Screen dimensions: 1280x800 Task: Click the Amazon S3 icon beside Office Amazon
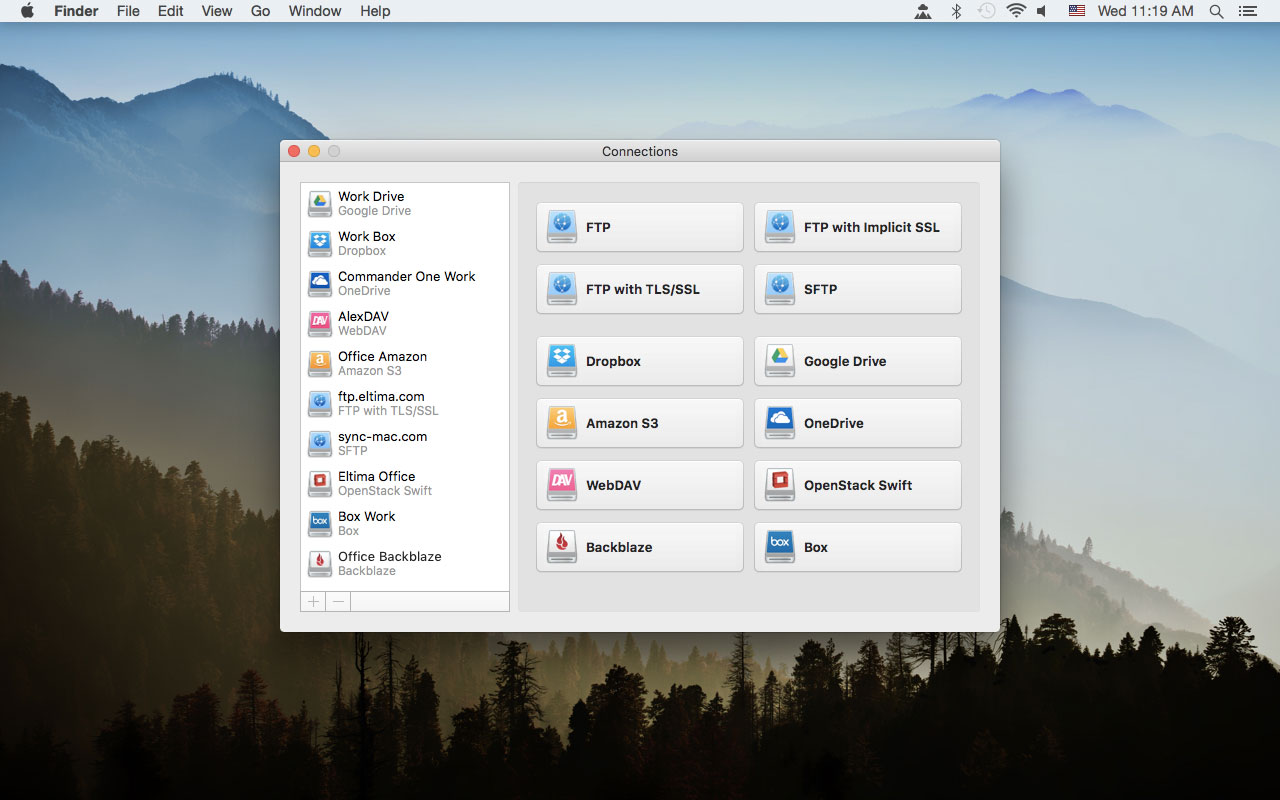[320, 363]
